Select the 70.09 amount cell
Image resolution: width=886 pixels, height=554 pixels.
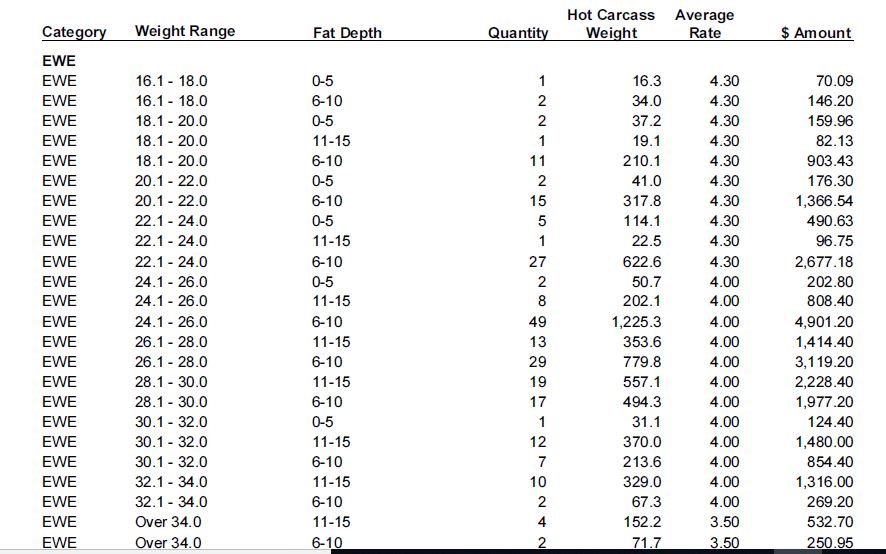click(x=829, y=81)
